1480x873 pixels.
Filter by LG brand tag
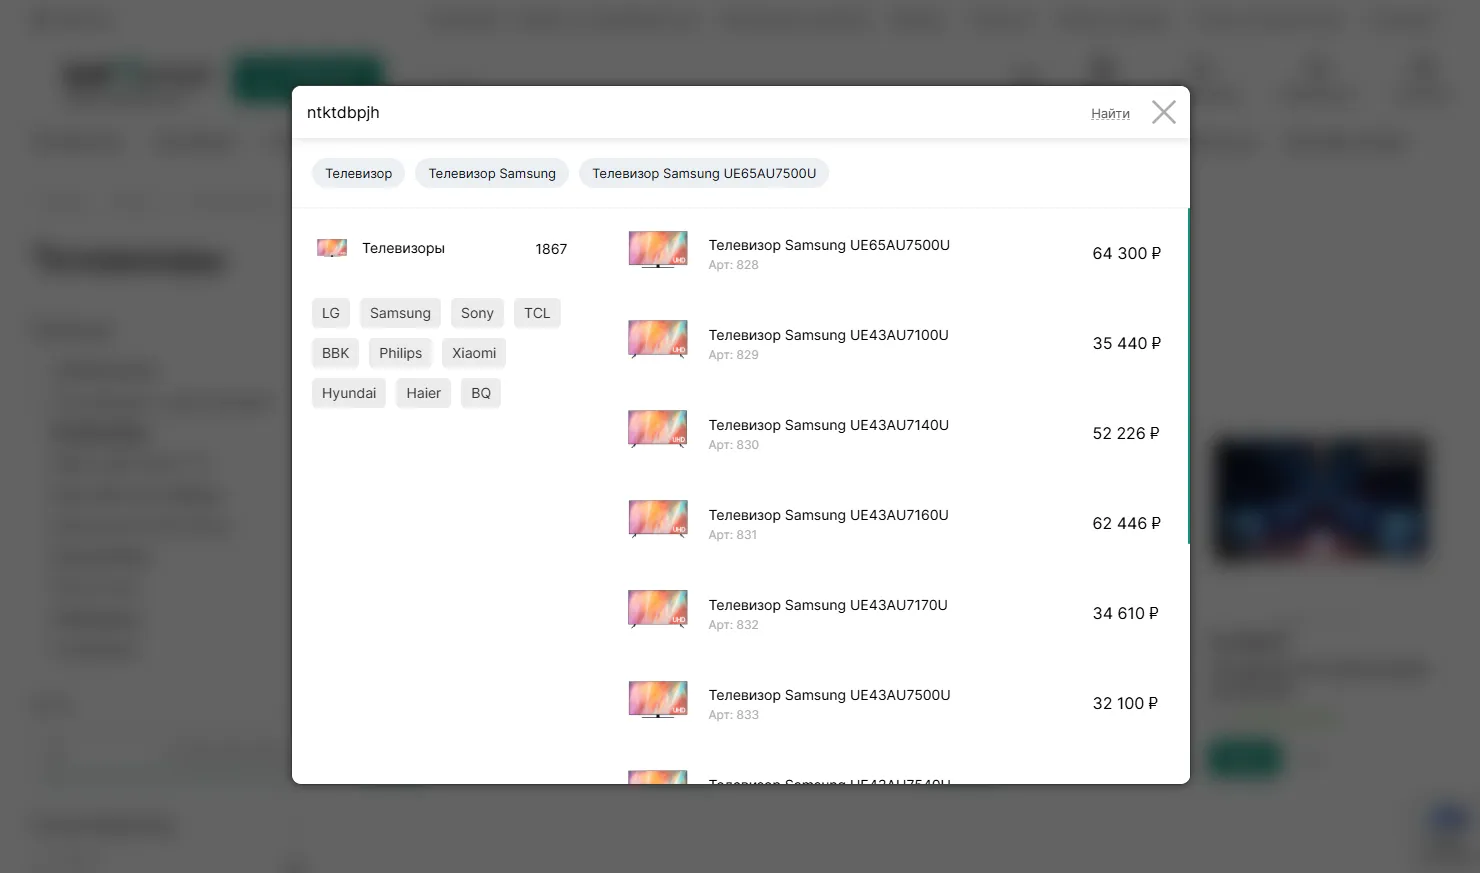coord(331,313)
